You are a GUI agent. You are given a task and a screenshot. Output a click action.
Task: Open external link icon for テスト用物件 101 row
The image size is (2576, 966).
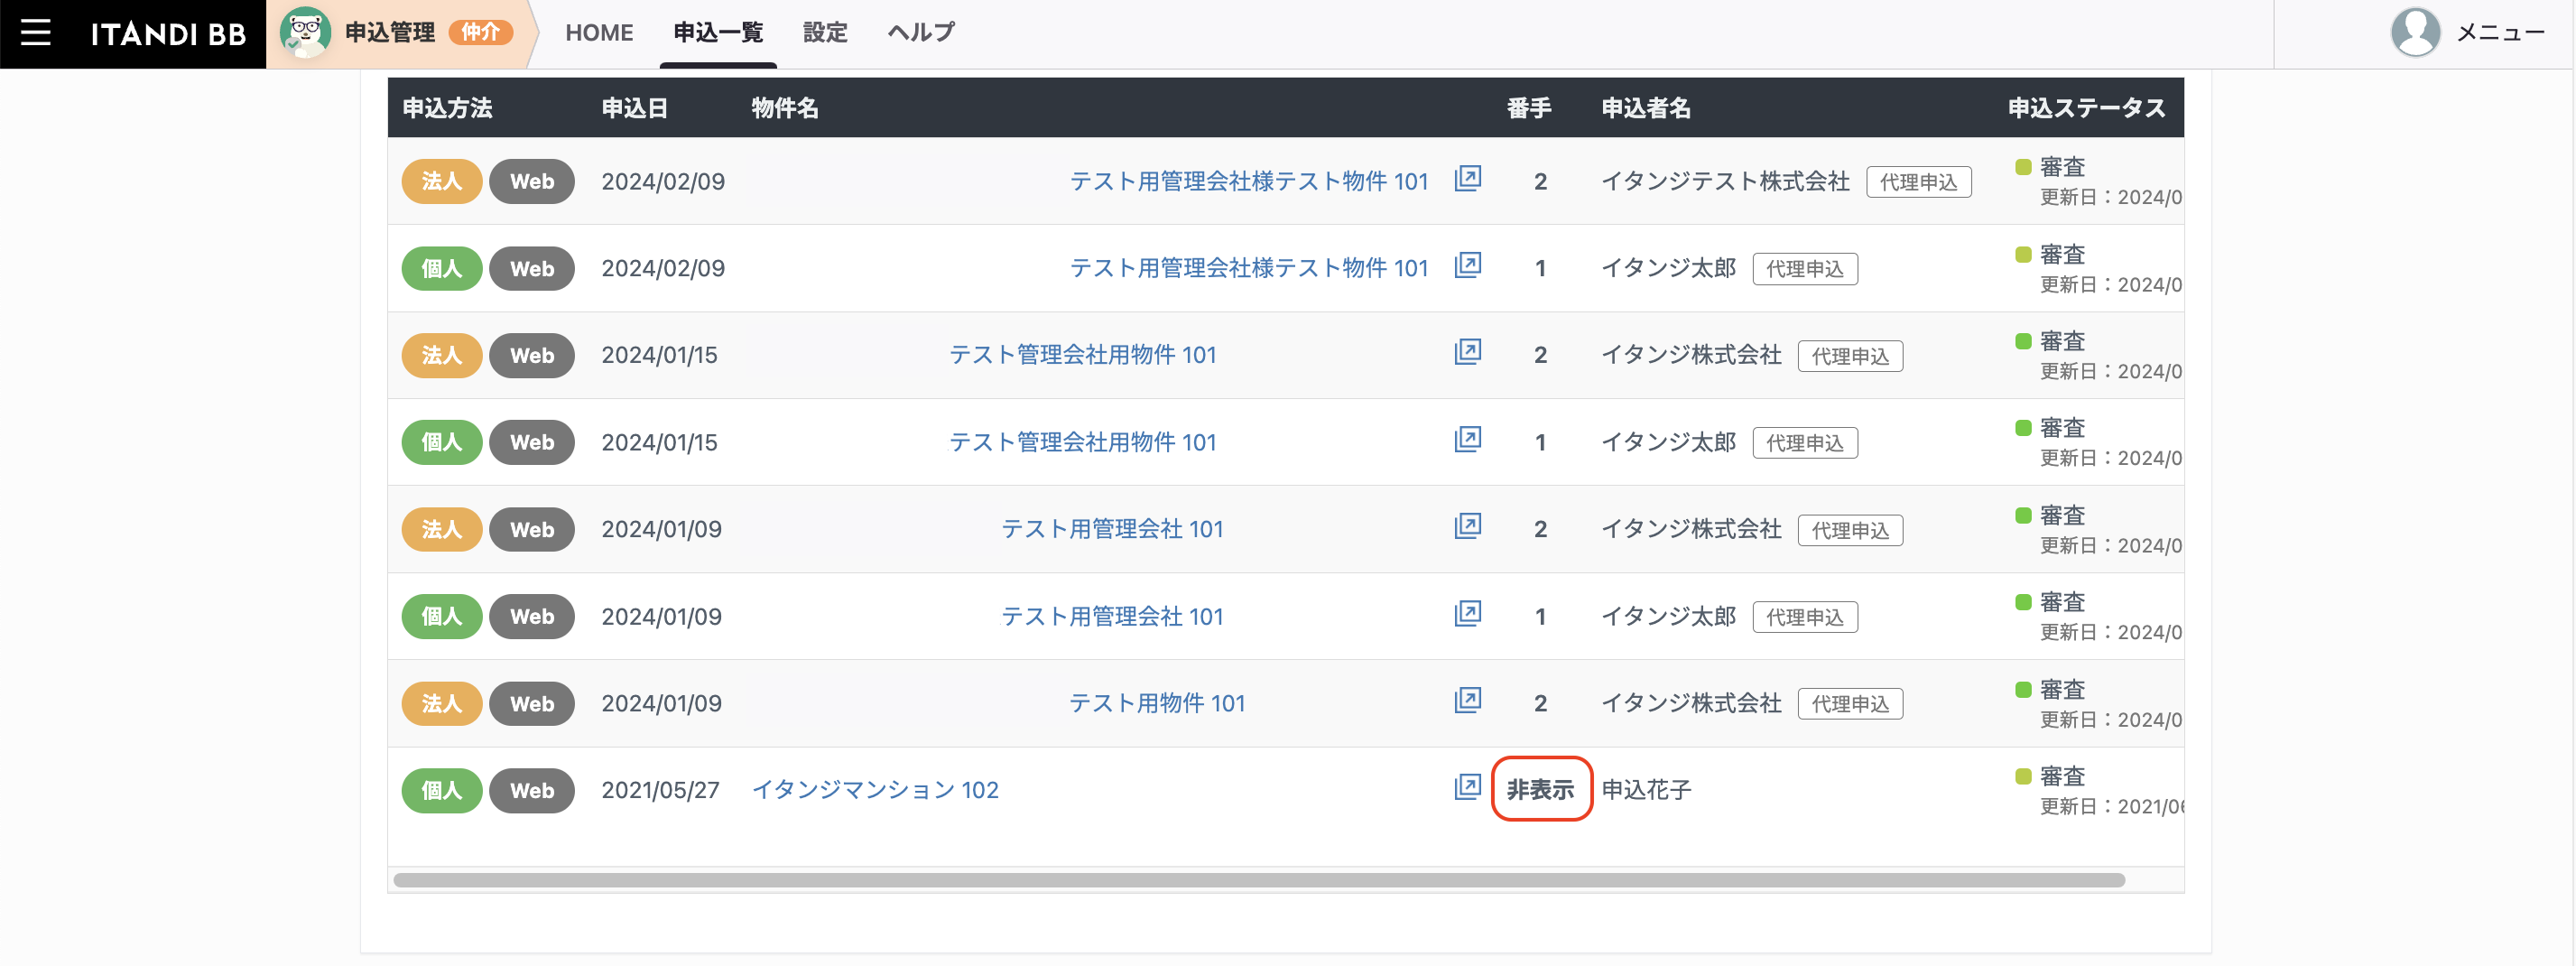point(1467,701)
